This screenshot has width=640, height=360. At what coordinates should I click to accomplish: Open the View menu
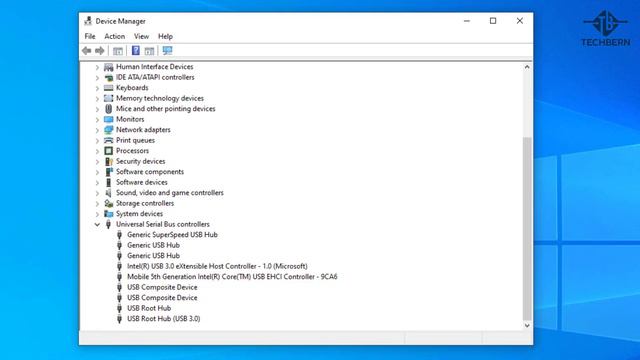(141, 36)
